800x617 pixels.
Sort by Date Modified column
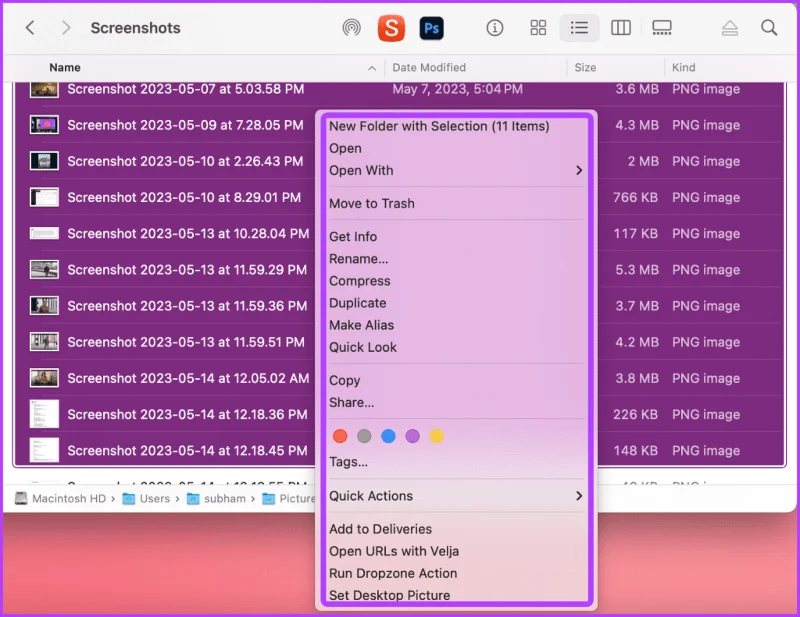[429, 67]
